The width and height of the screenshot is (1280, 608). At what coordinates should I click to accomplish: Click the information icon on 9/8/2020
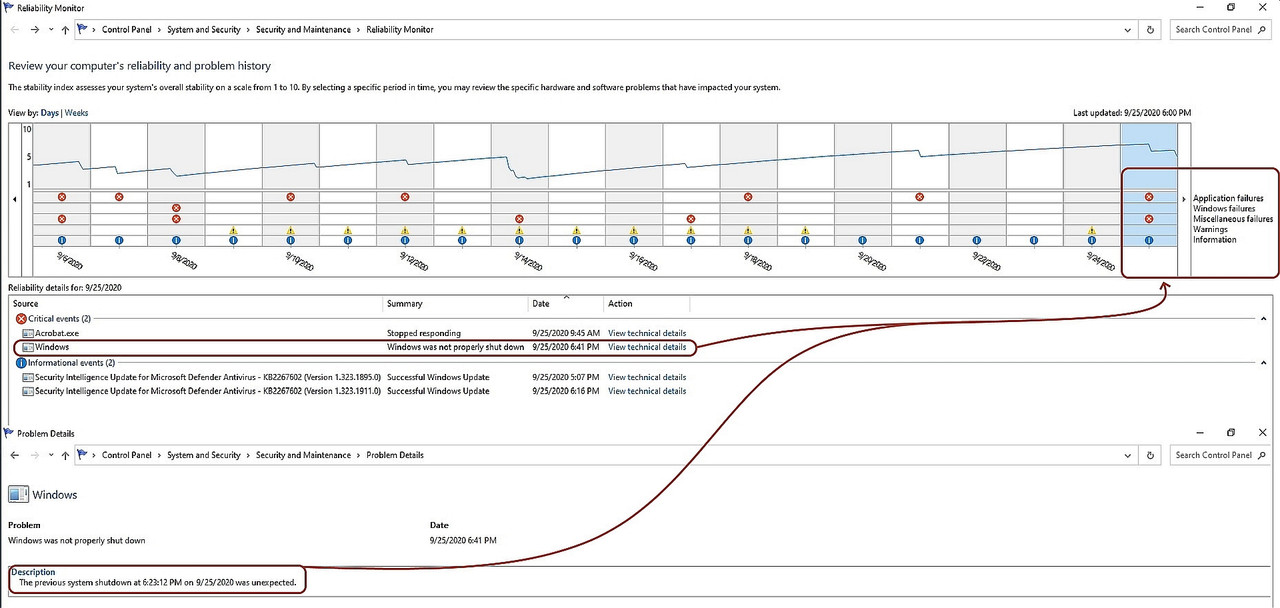coord(176,240)
